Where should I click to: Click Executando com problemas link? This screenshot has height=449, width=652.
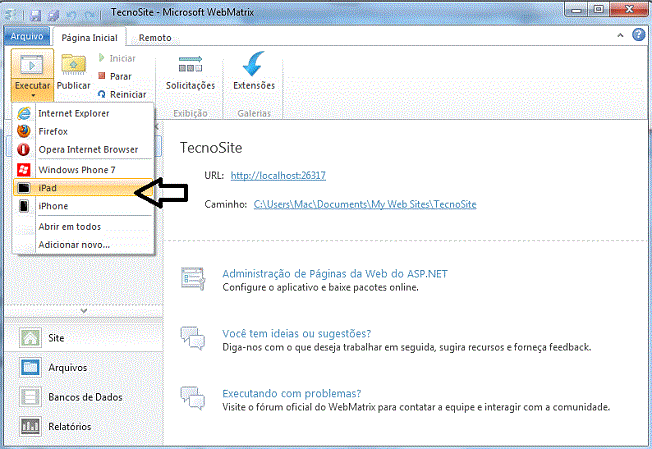pyautogui.click(x=291, y=393)
